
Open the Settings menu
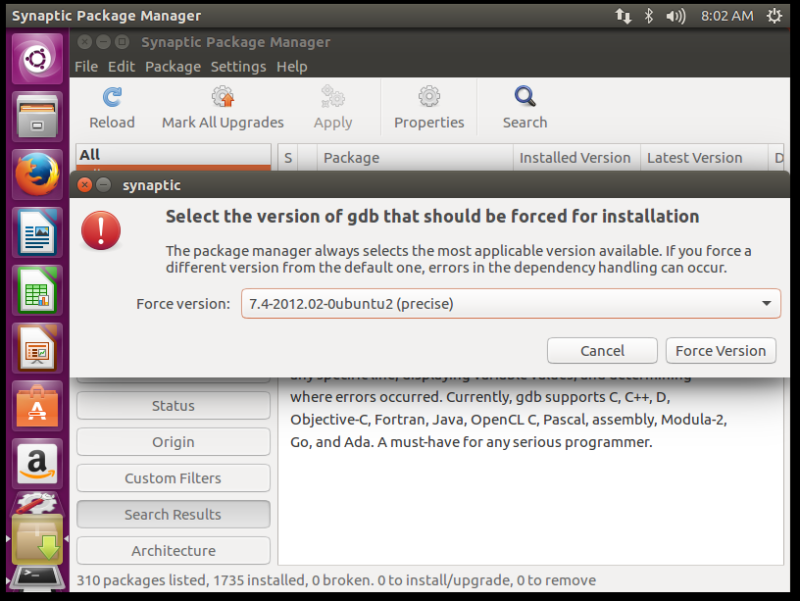238,67
